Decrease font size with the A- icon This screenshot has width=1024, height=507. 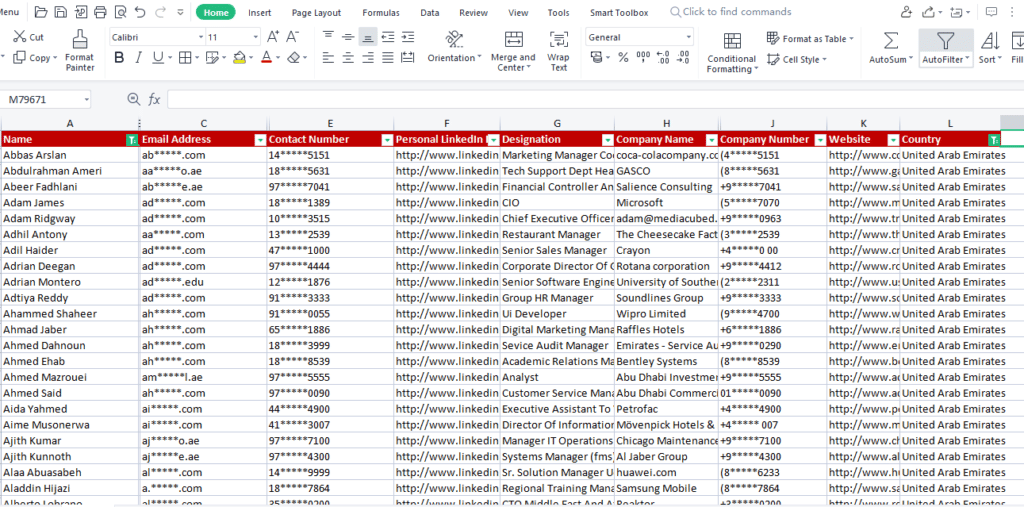pos(293,37)
